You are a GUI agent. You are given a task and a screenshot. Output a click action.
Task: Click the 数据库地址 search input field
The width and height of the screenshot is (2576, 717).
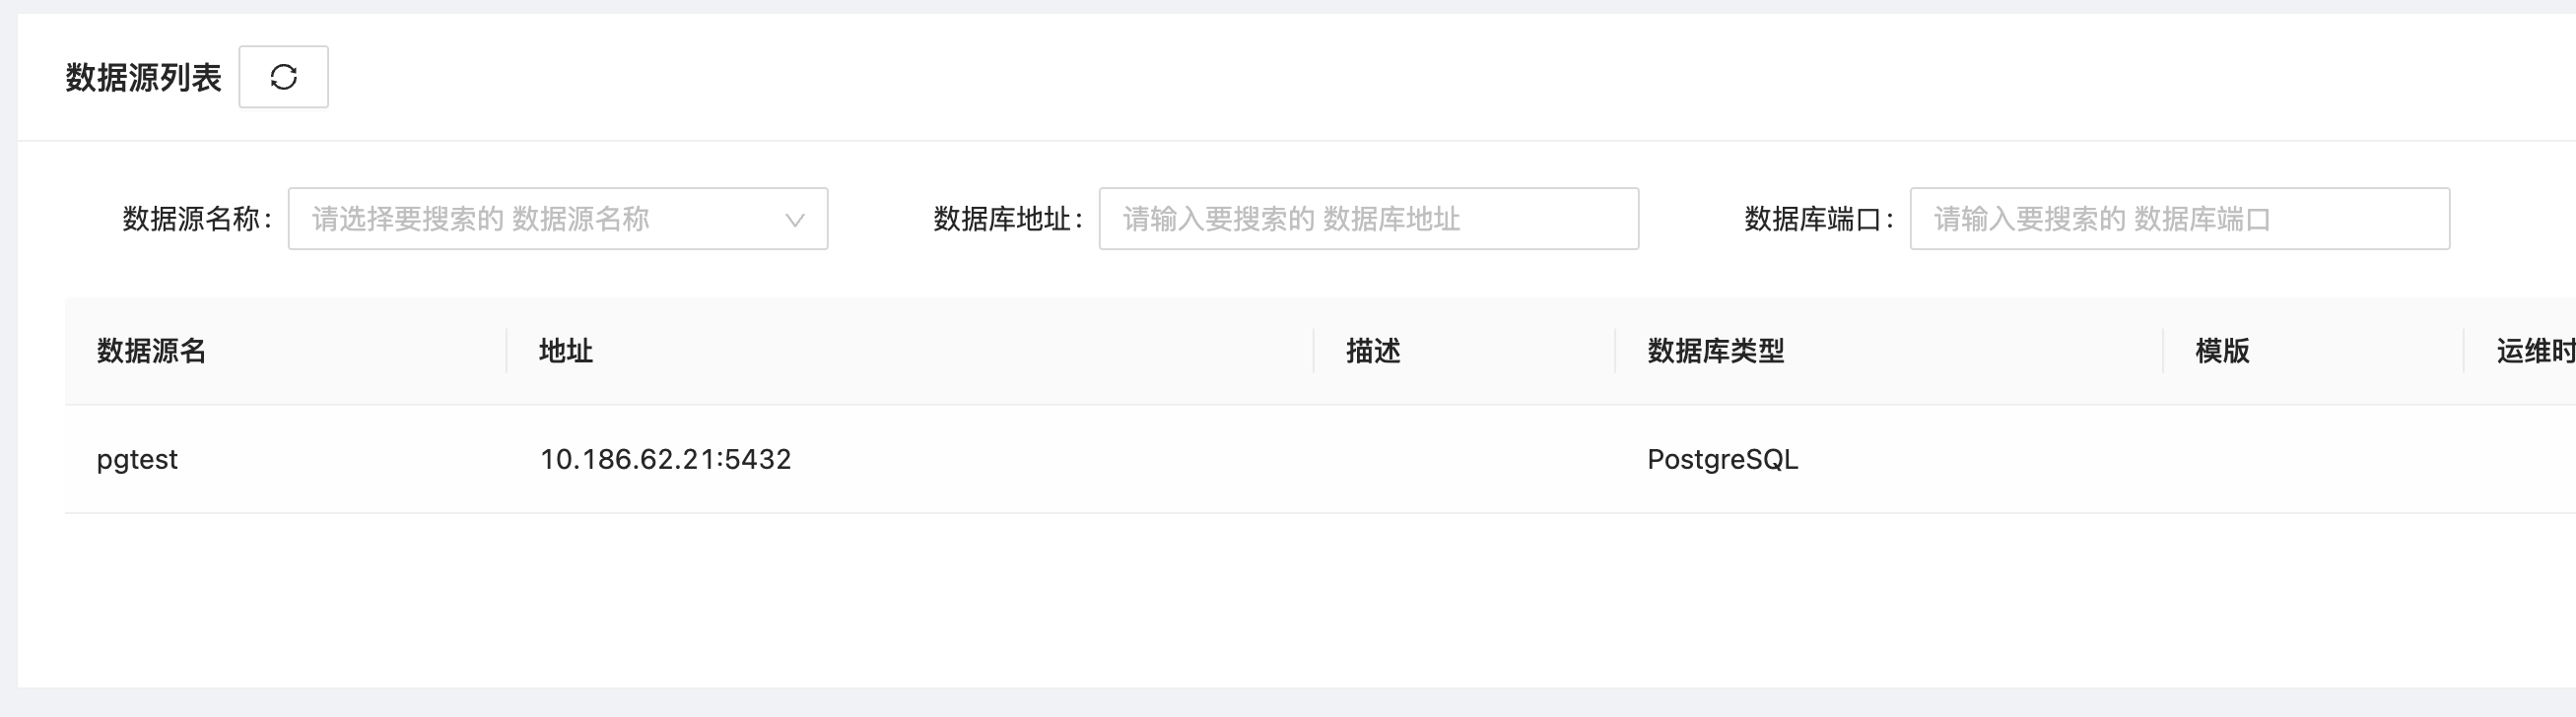1367,219
